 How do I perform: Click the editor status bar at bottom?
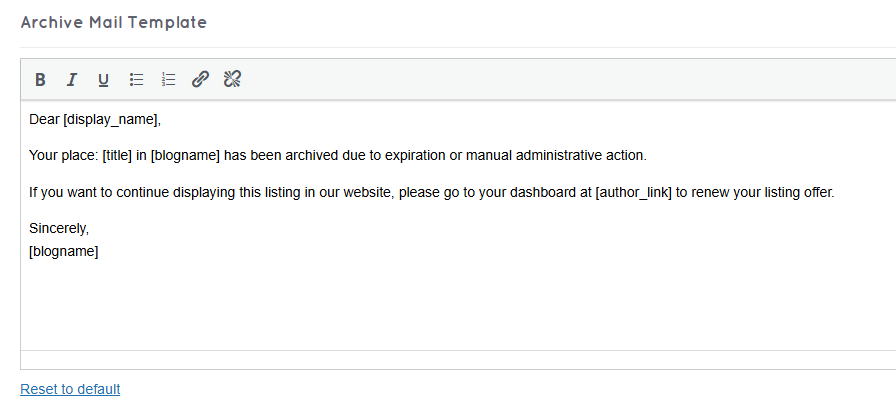click(400, 360)
